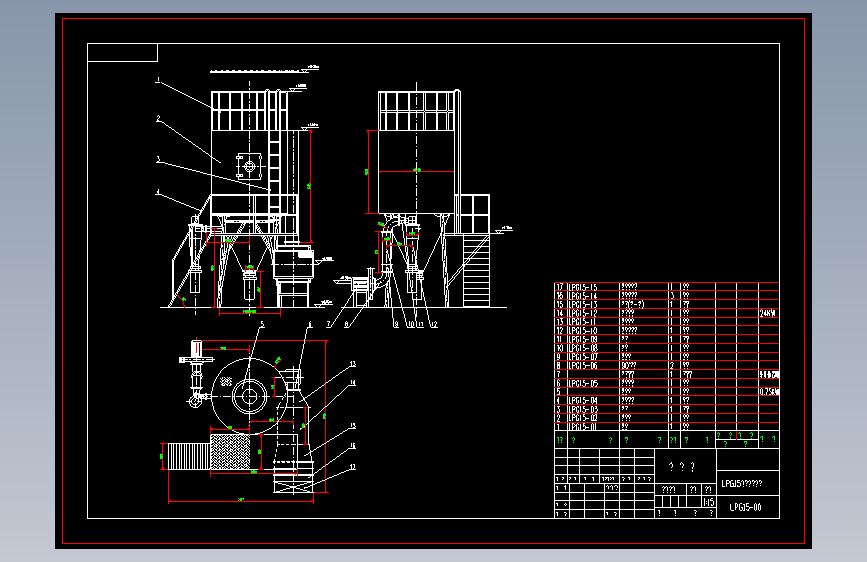
Task: Click the 0.75KW remark in row 5
Action: [x=769, y=392]
